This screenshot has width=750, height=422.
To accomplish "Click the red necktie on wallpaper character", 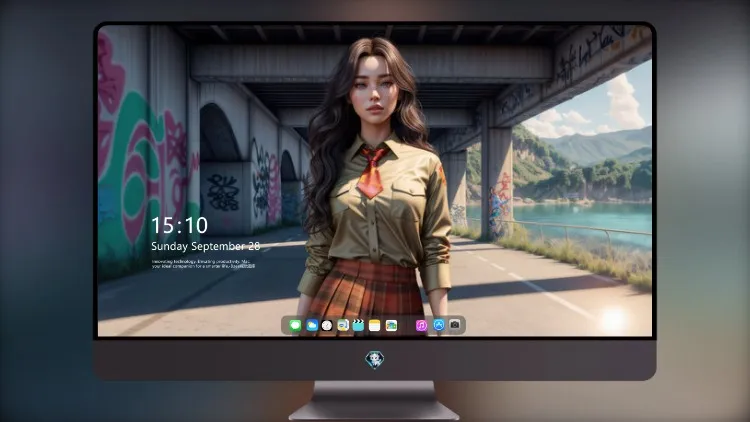I will (371, 172).
